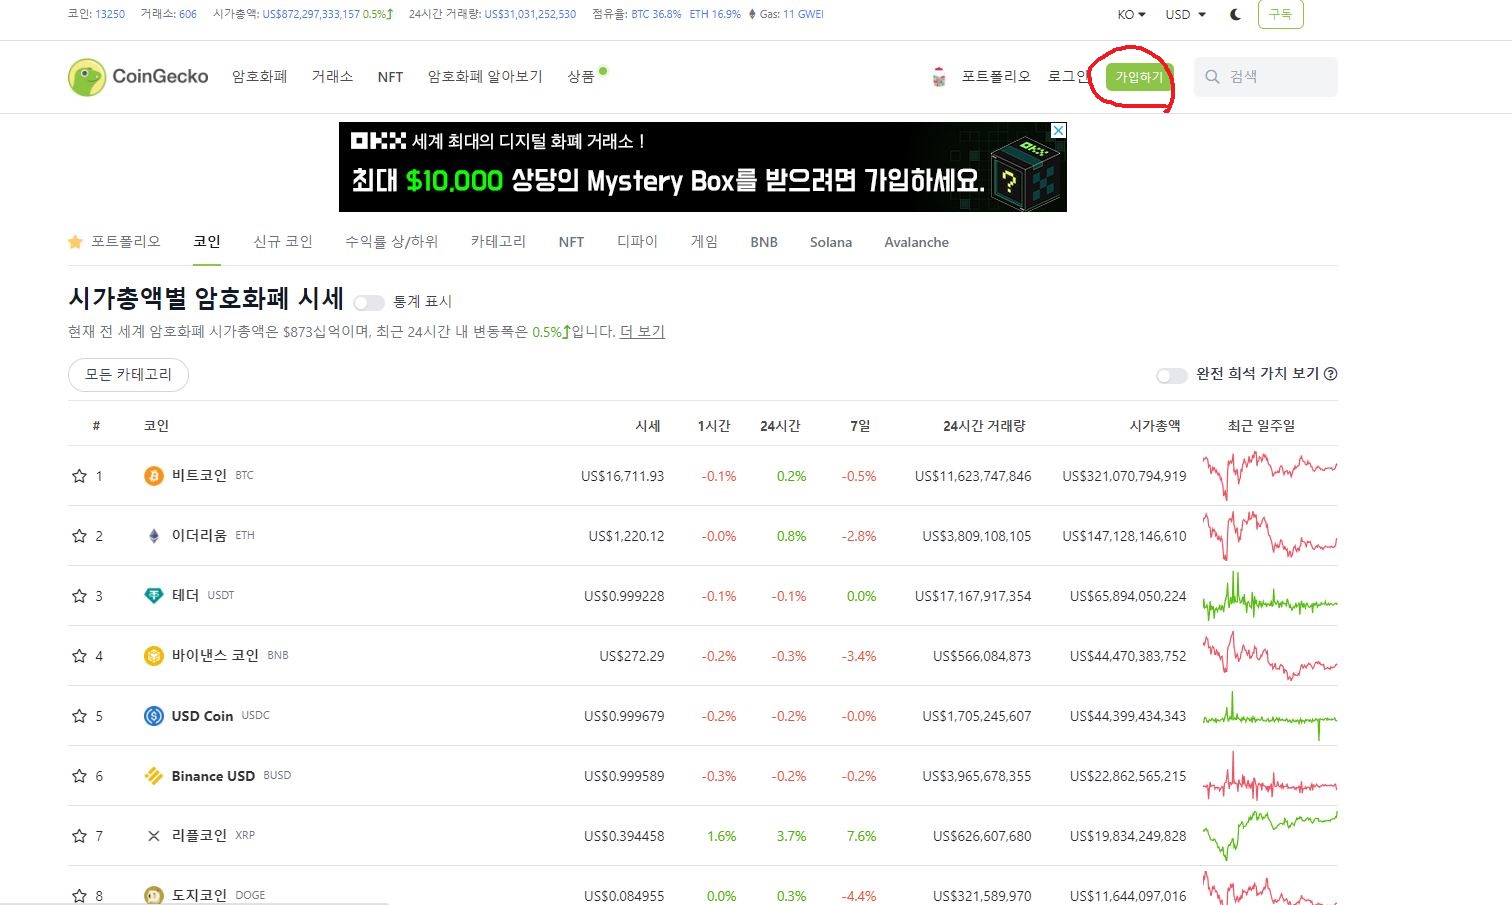Open the USD currency dropdown
This screenshot has height=905, width=1512.
1185,15
